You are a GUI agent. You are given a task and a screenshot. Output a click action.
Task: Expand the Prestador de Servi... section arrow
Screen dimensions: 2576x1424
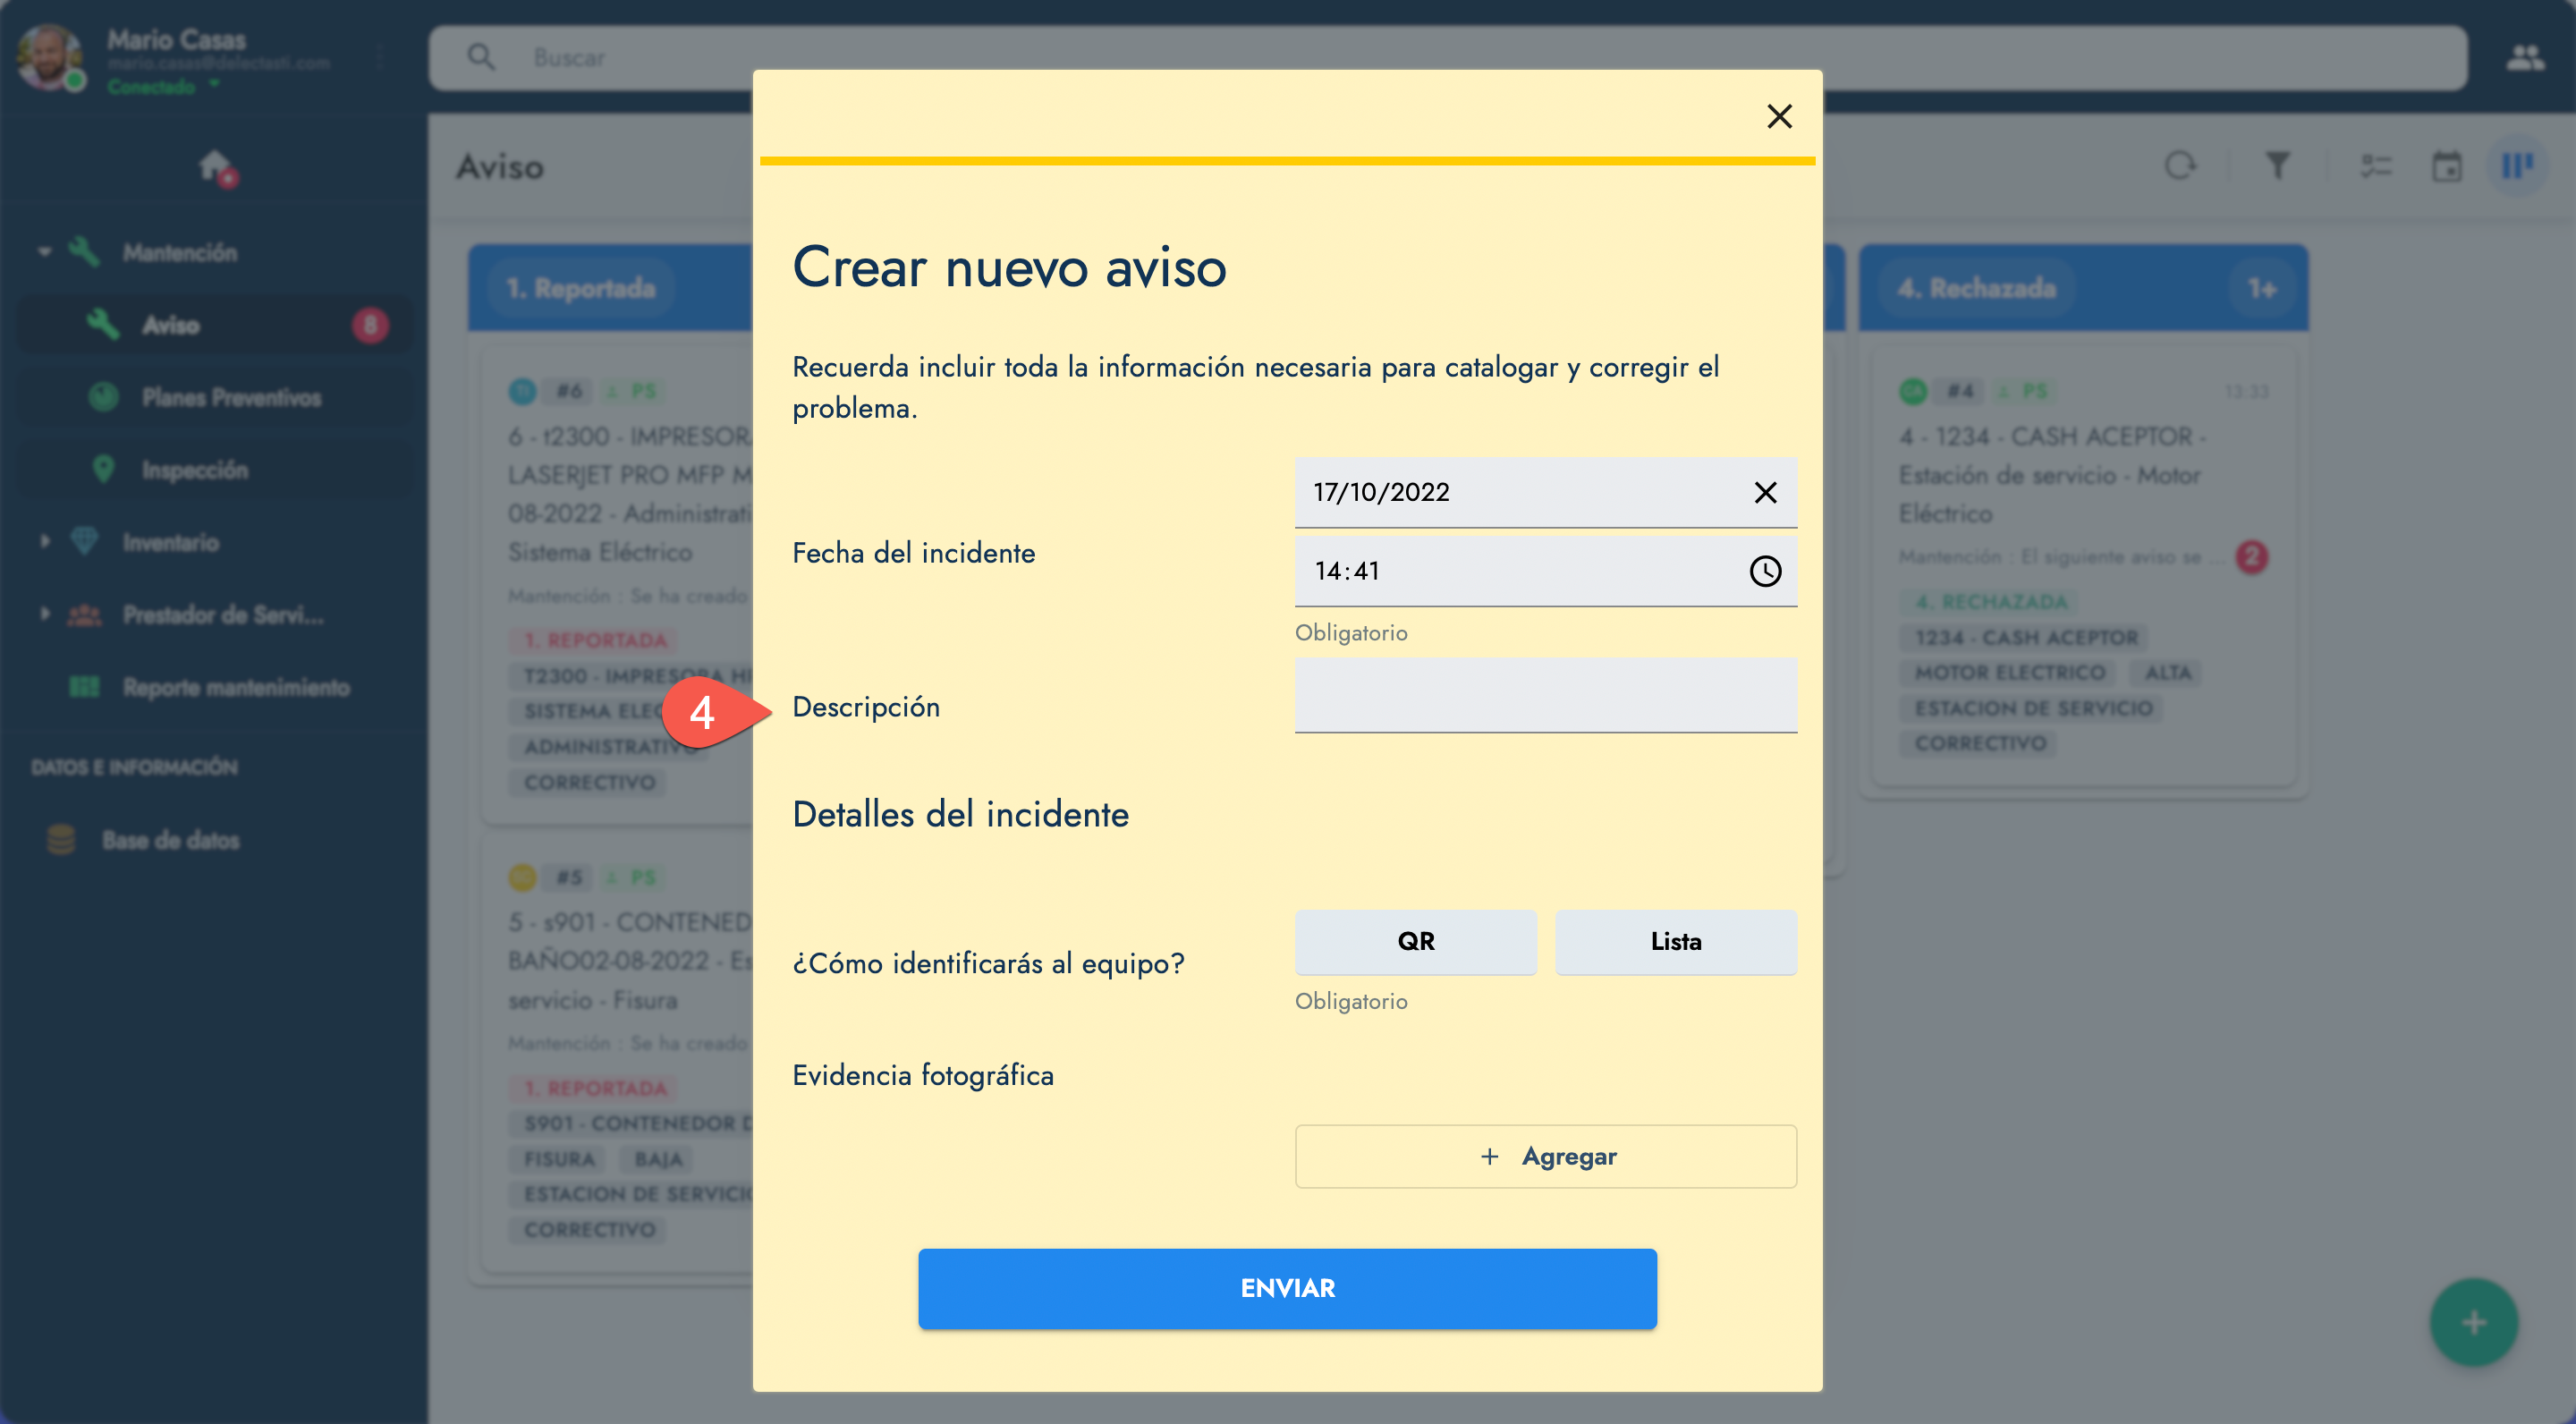44,613
